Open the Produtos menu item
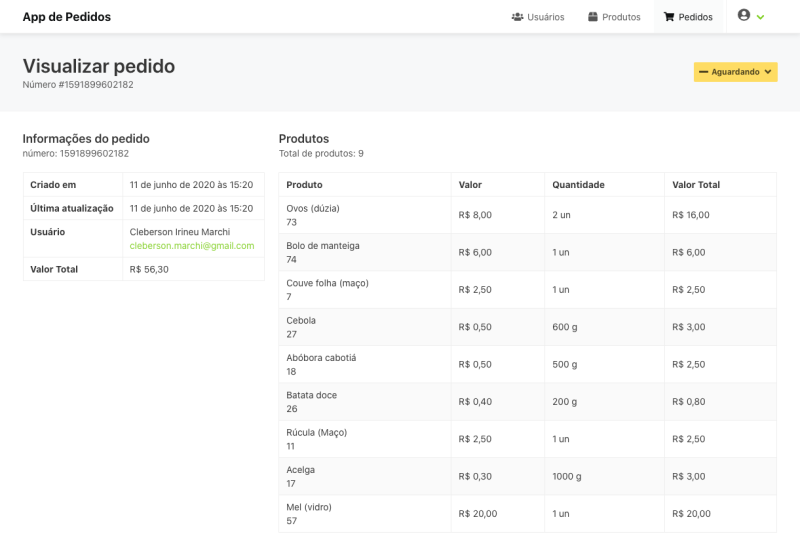 614,17
